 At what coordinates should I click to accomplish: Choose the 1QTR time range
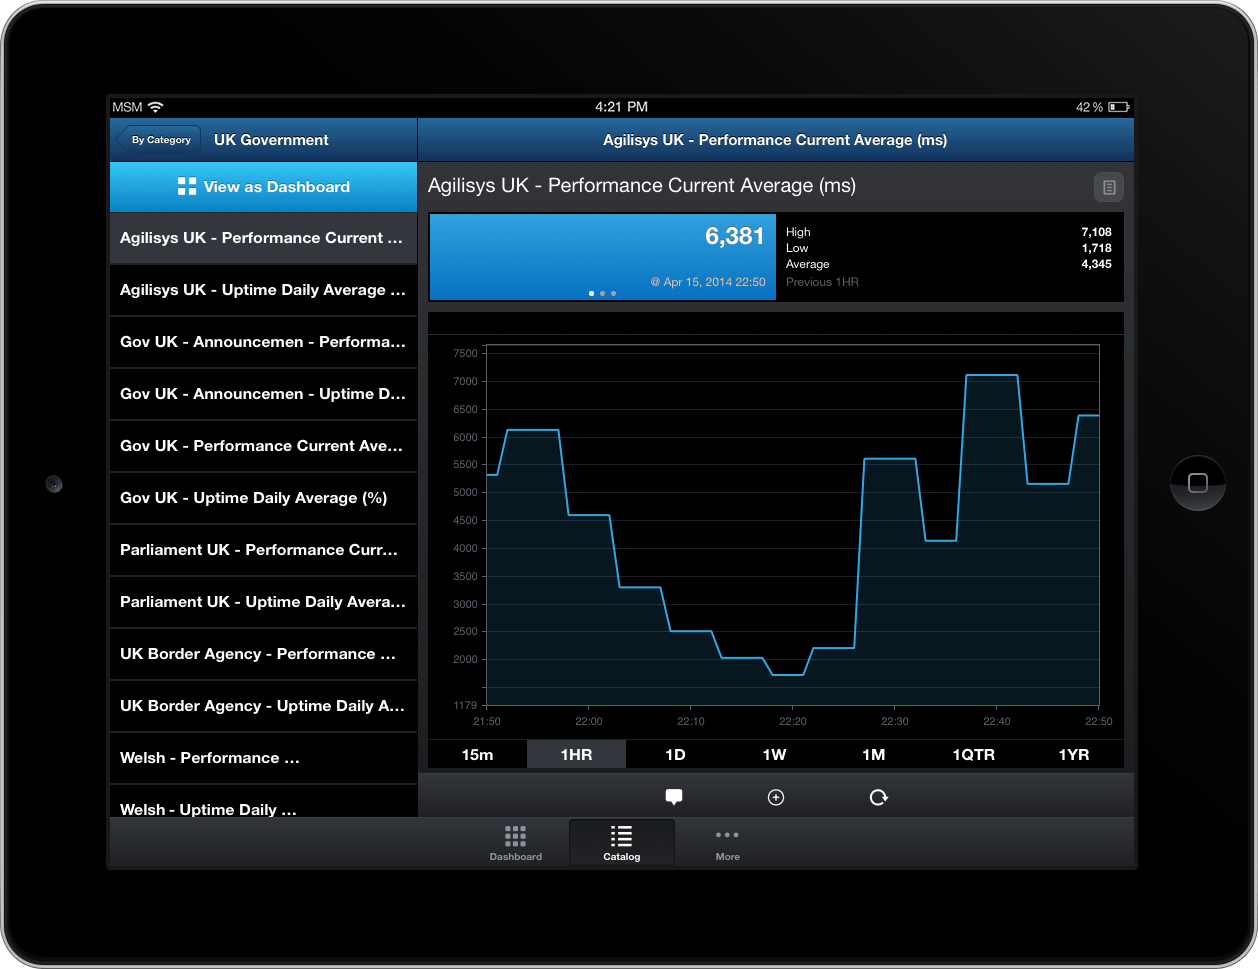pos(973,755)
